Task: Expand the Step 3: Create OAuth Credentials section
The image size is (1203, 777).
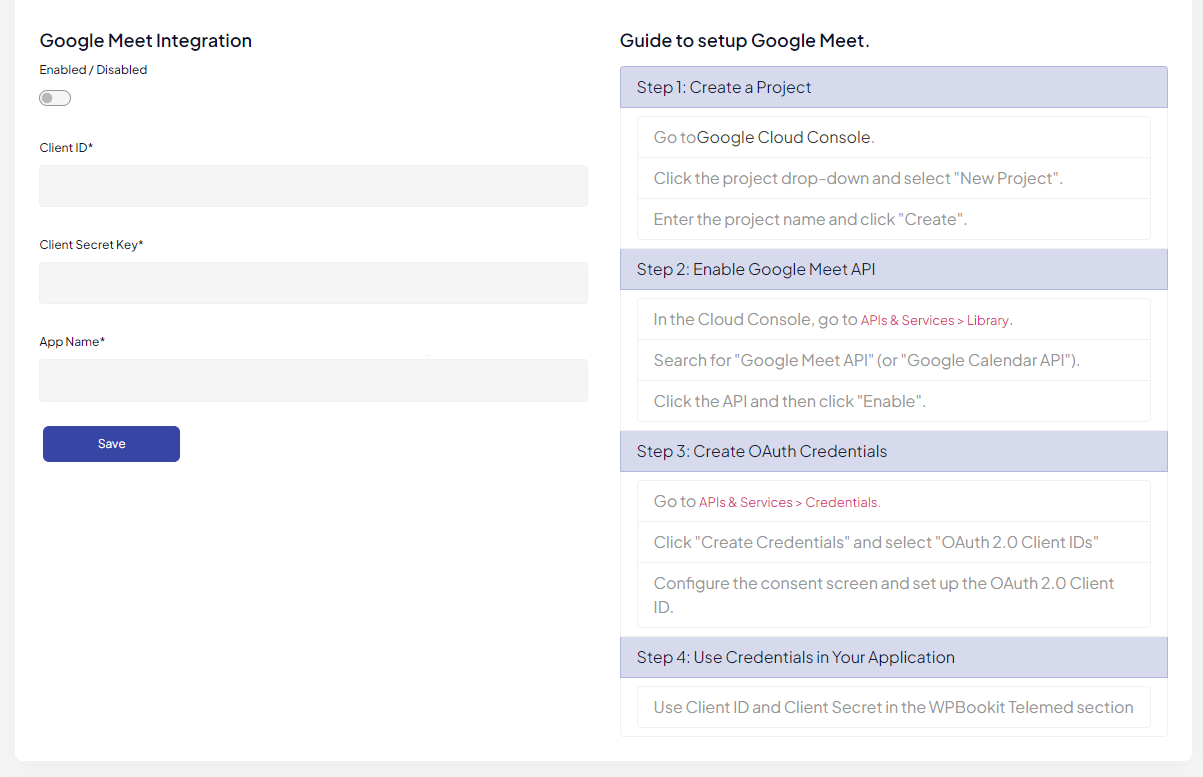Action: click(x=893, y=450)
